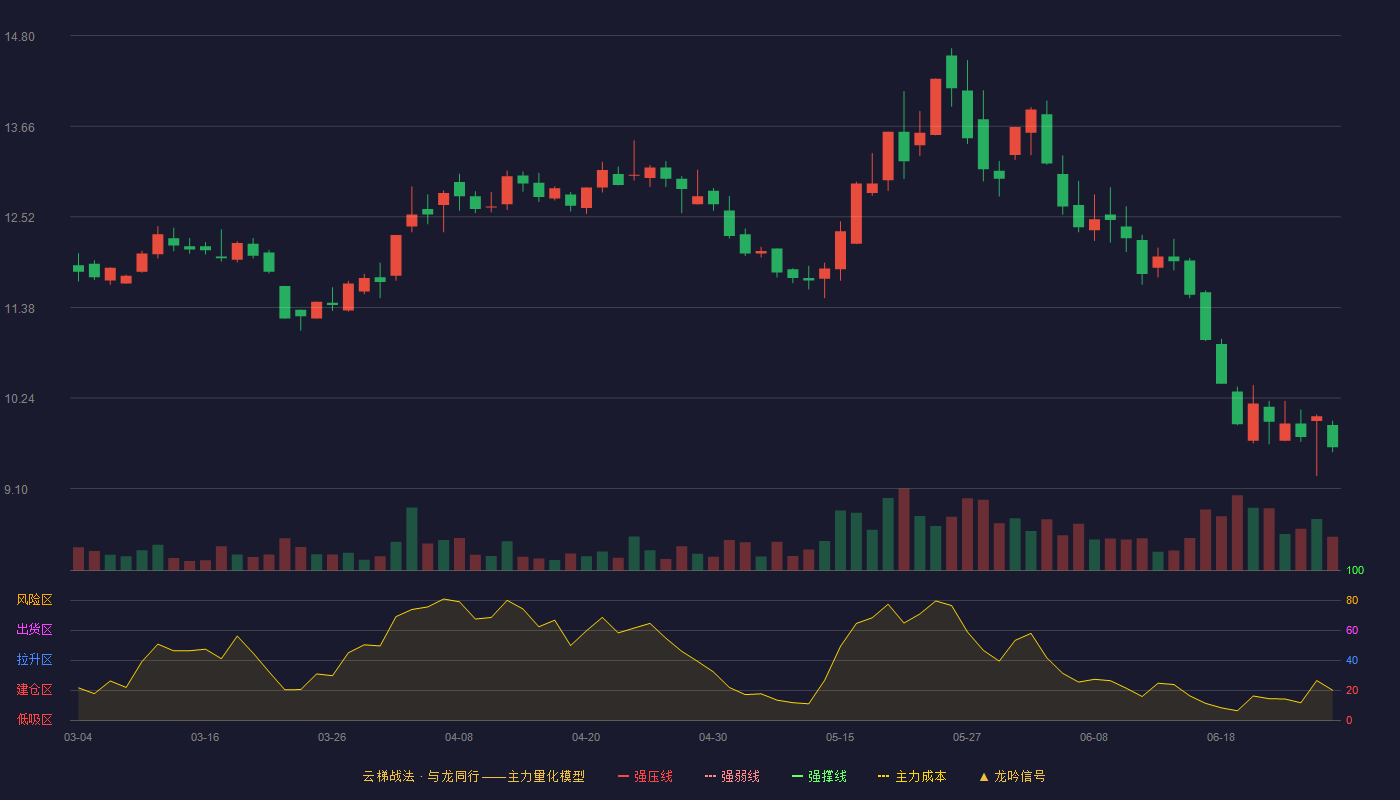Toggle the 主力成本 legend item
This screenshot has width=1400, height=800.
point(912,776)
